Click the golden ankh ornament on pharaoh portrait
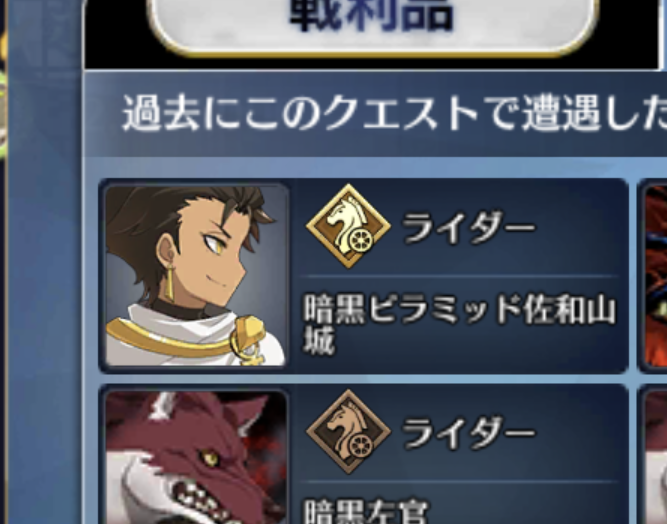 [249, 340]
